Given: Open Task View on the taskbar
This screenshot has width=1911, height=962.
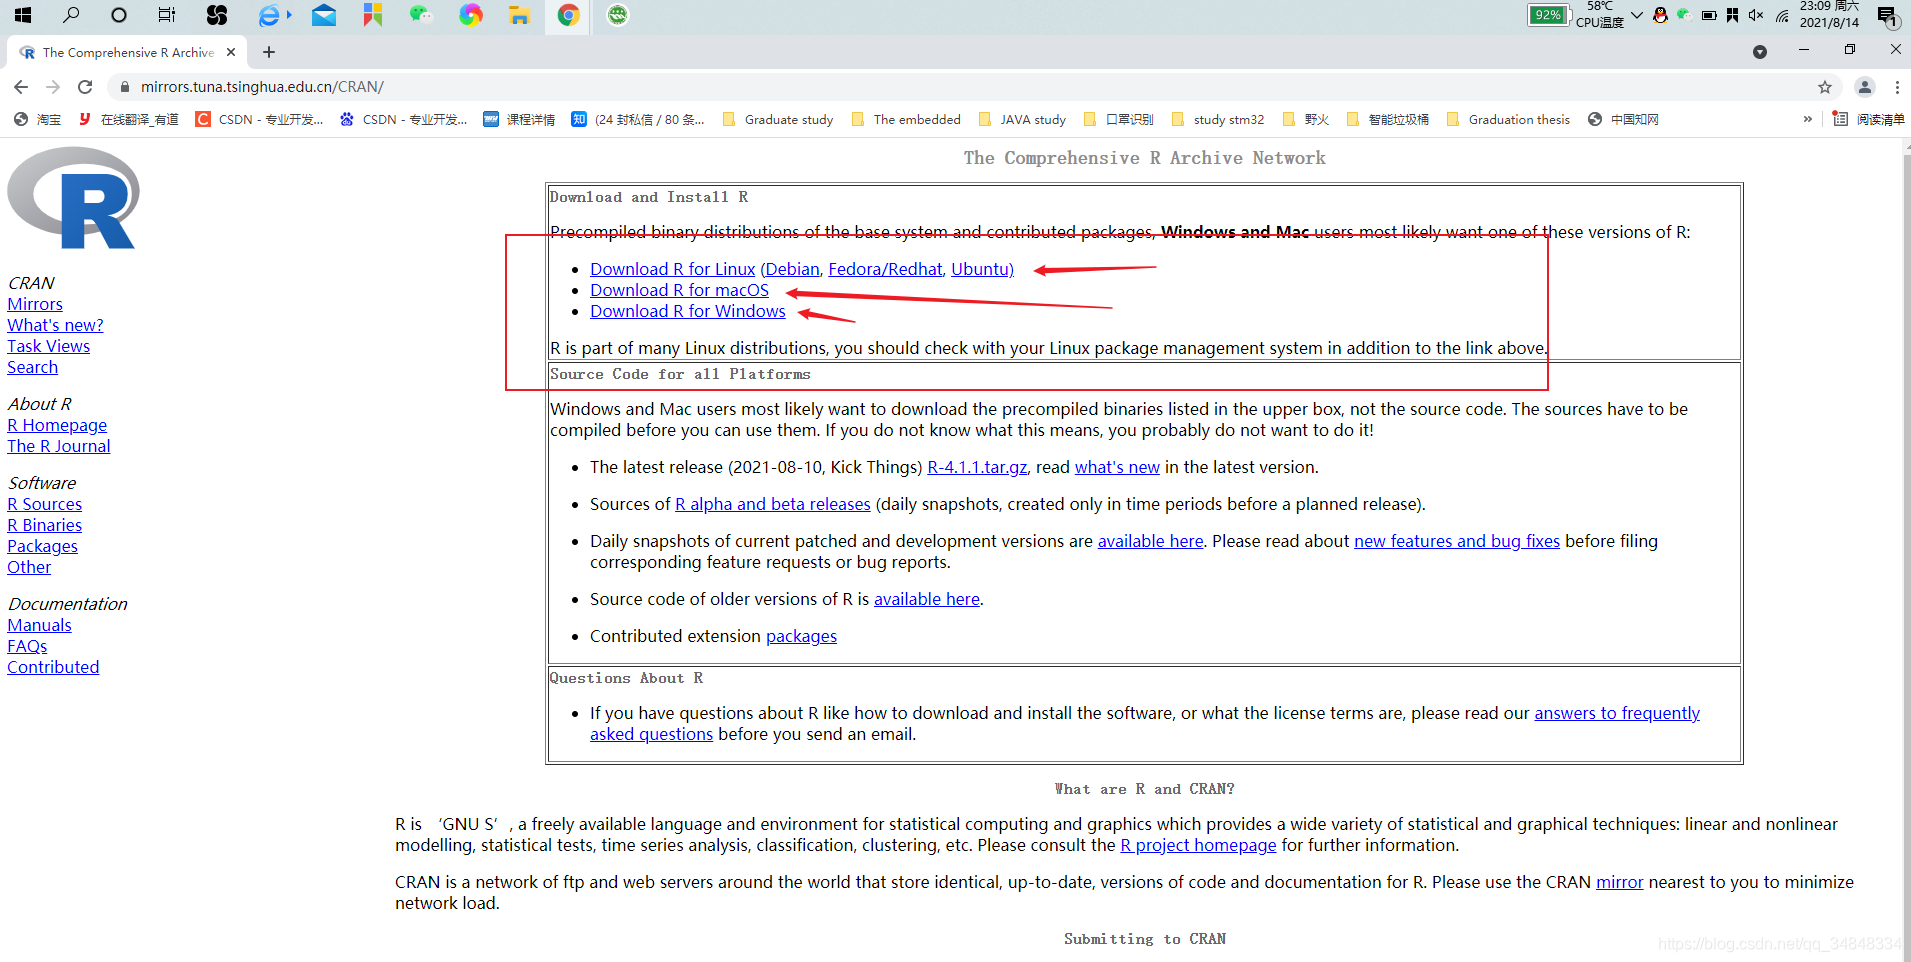Looking at the screenshot, I should (167, 15).
